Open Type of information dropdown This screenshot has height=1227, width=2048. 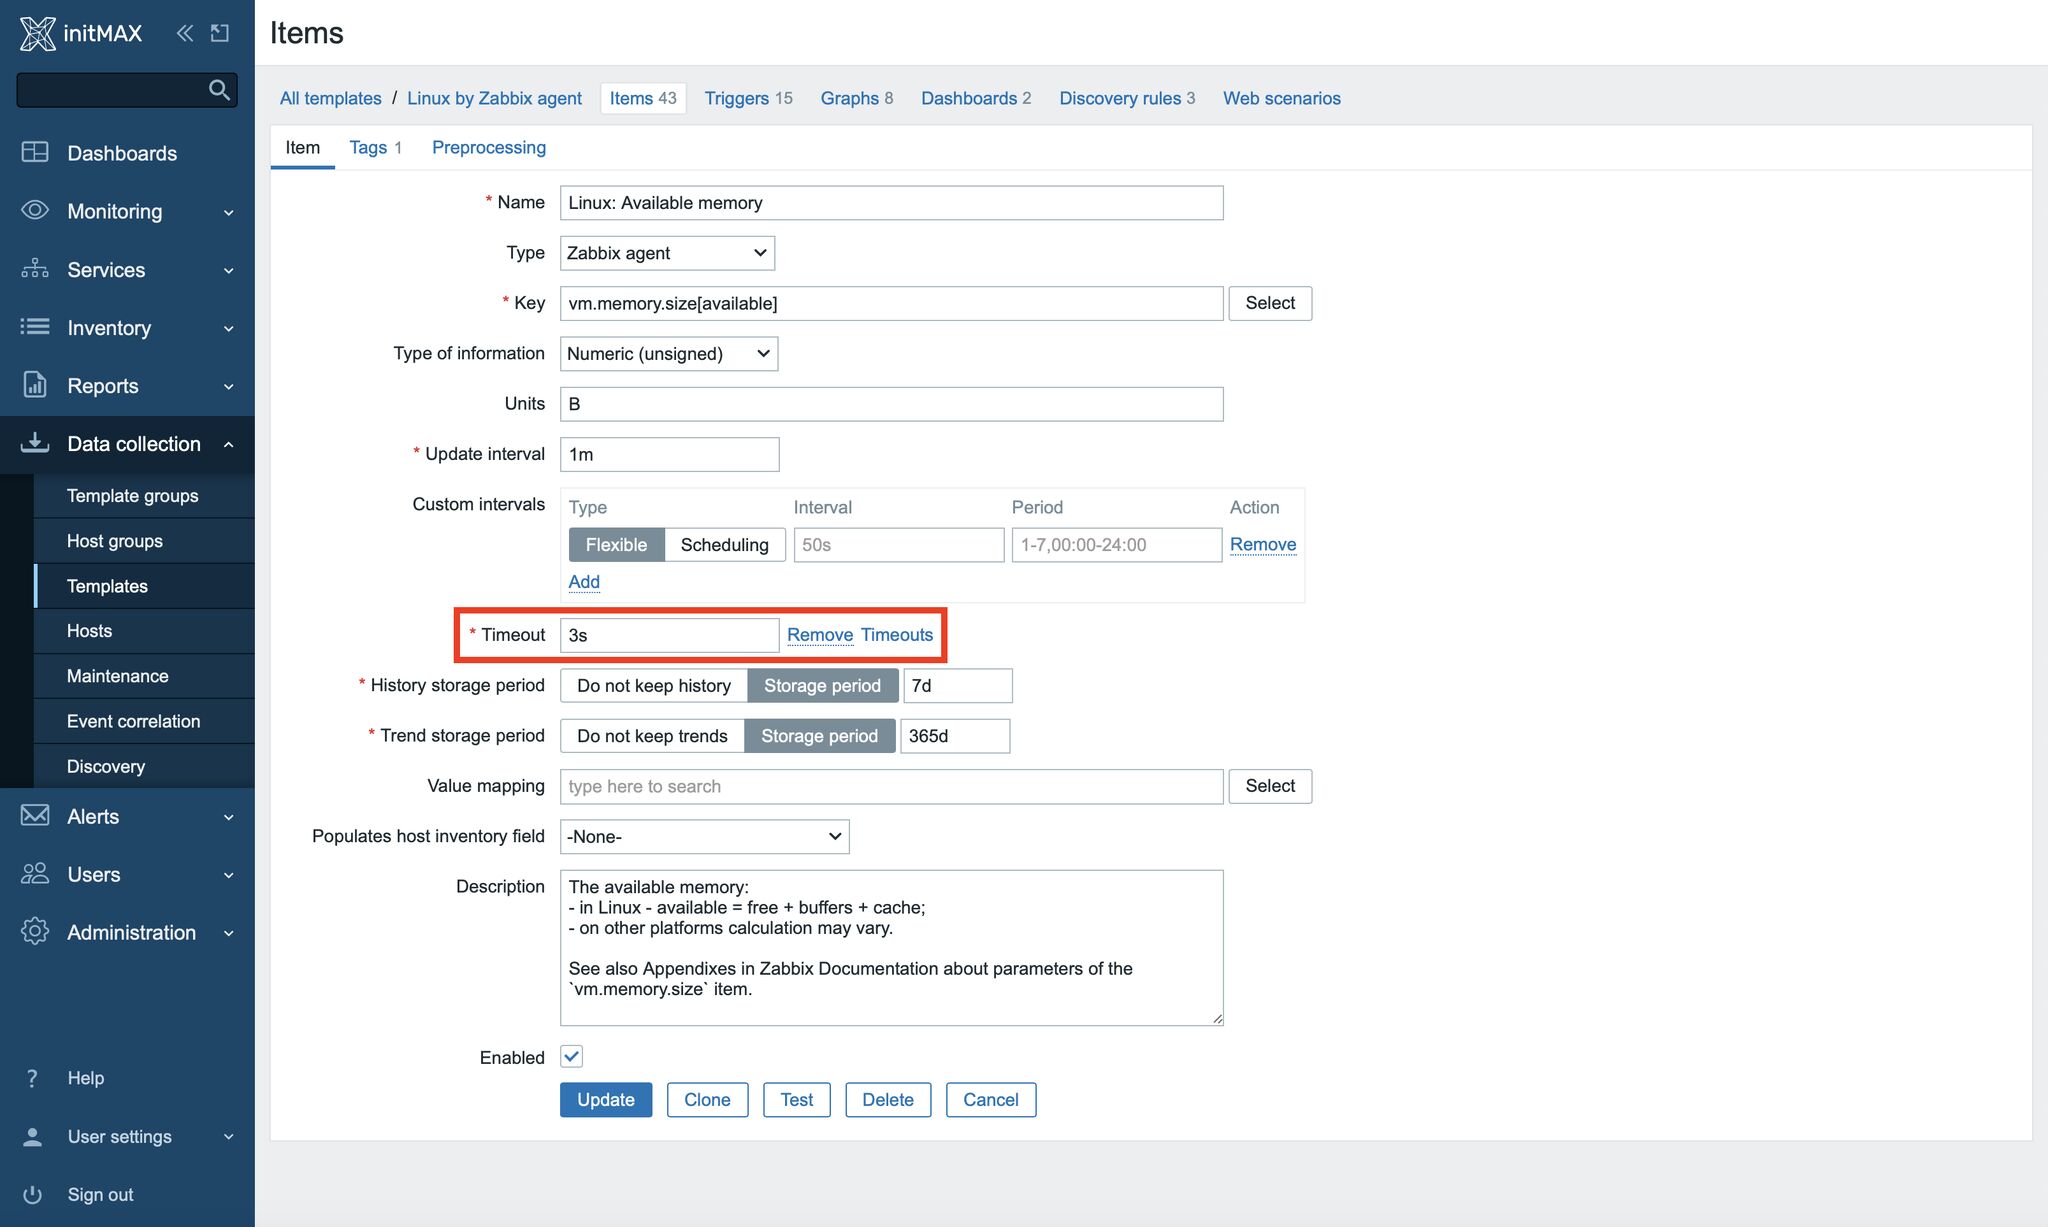click(x=669, y=354)
